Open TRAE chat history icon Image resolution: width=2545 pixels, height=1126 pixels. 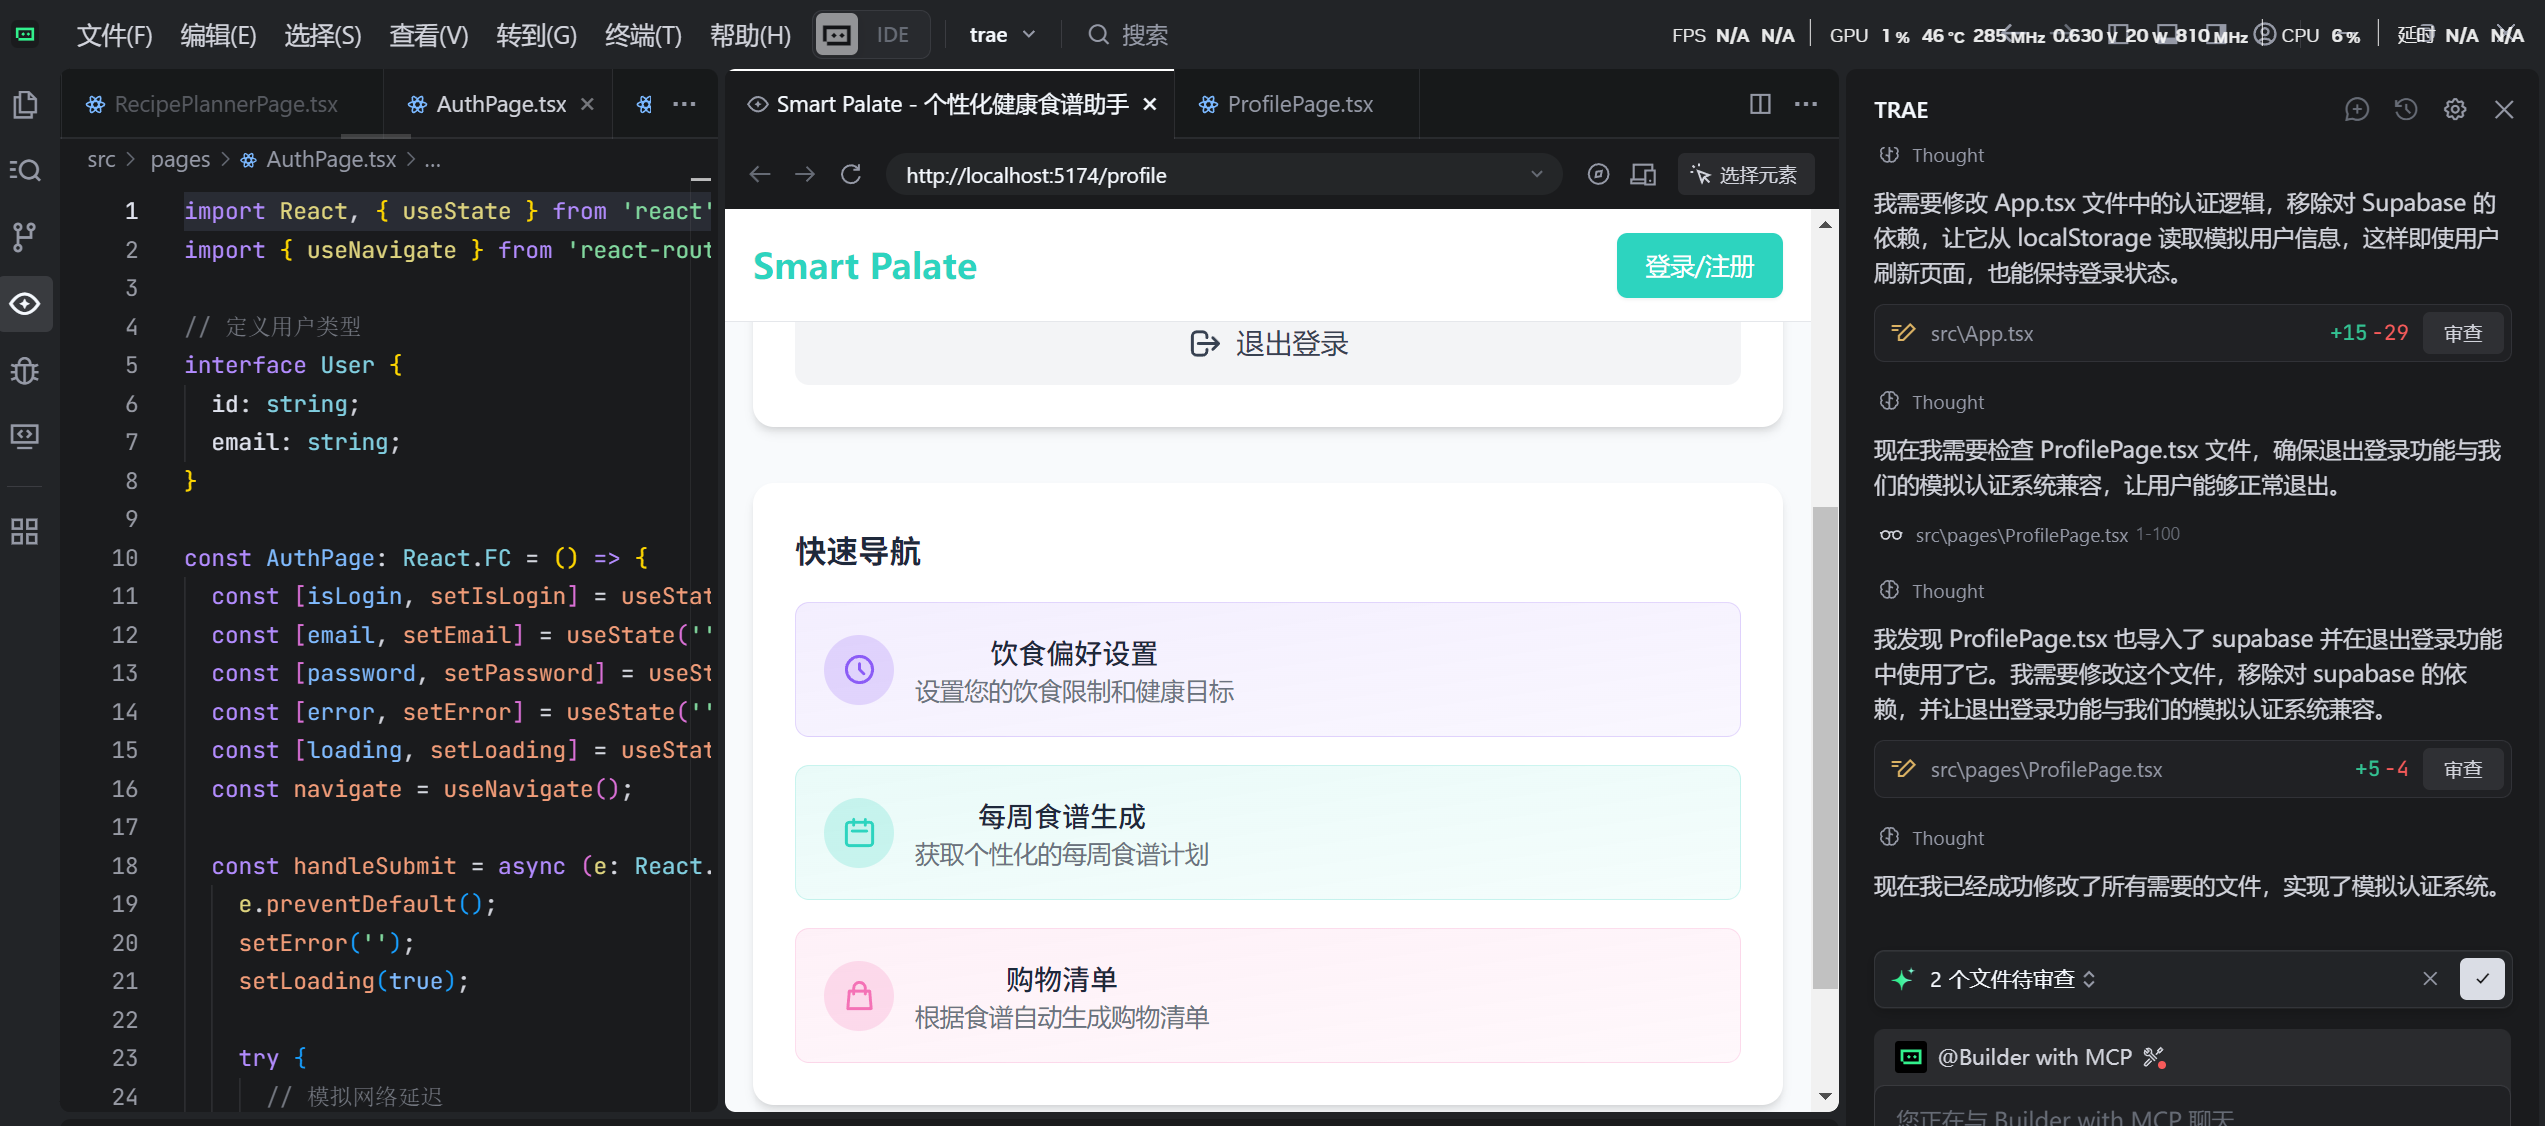(2405, 109)
